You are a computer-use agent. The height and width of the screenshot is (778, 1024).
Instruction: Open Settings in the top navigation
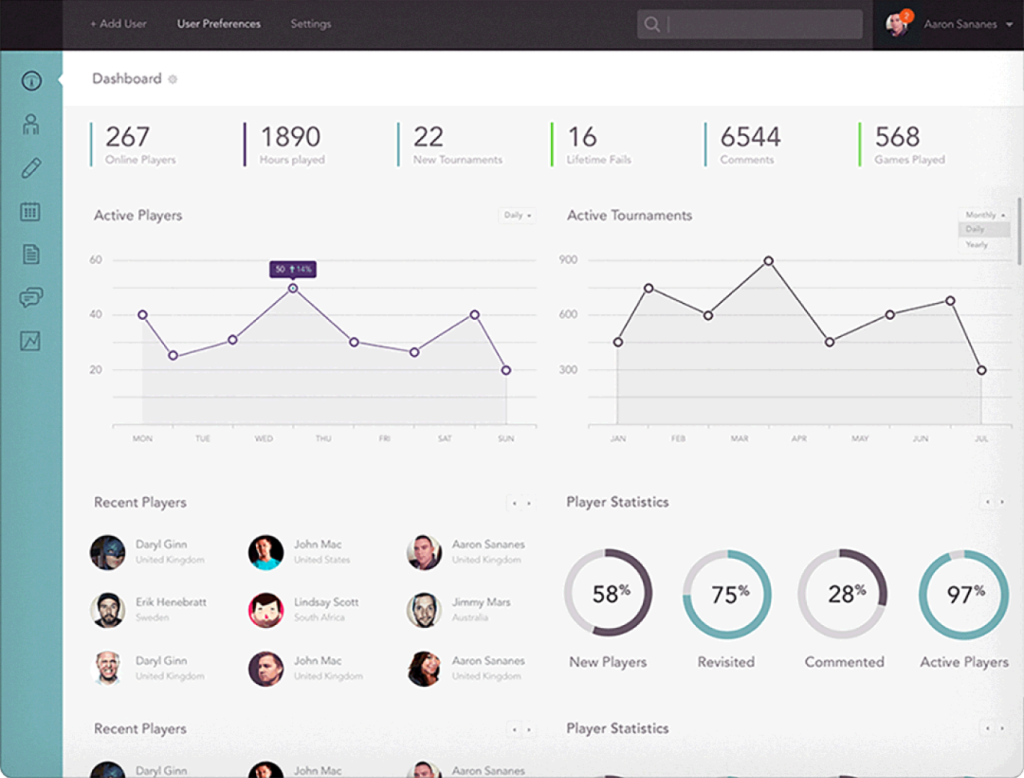tap(310, 24)
